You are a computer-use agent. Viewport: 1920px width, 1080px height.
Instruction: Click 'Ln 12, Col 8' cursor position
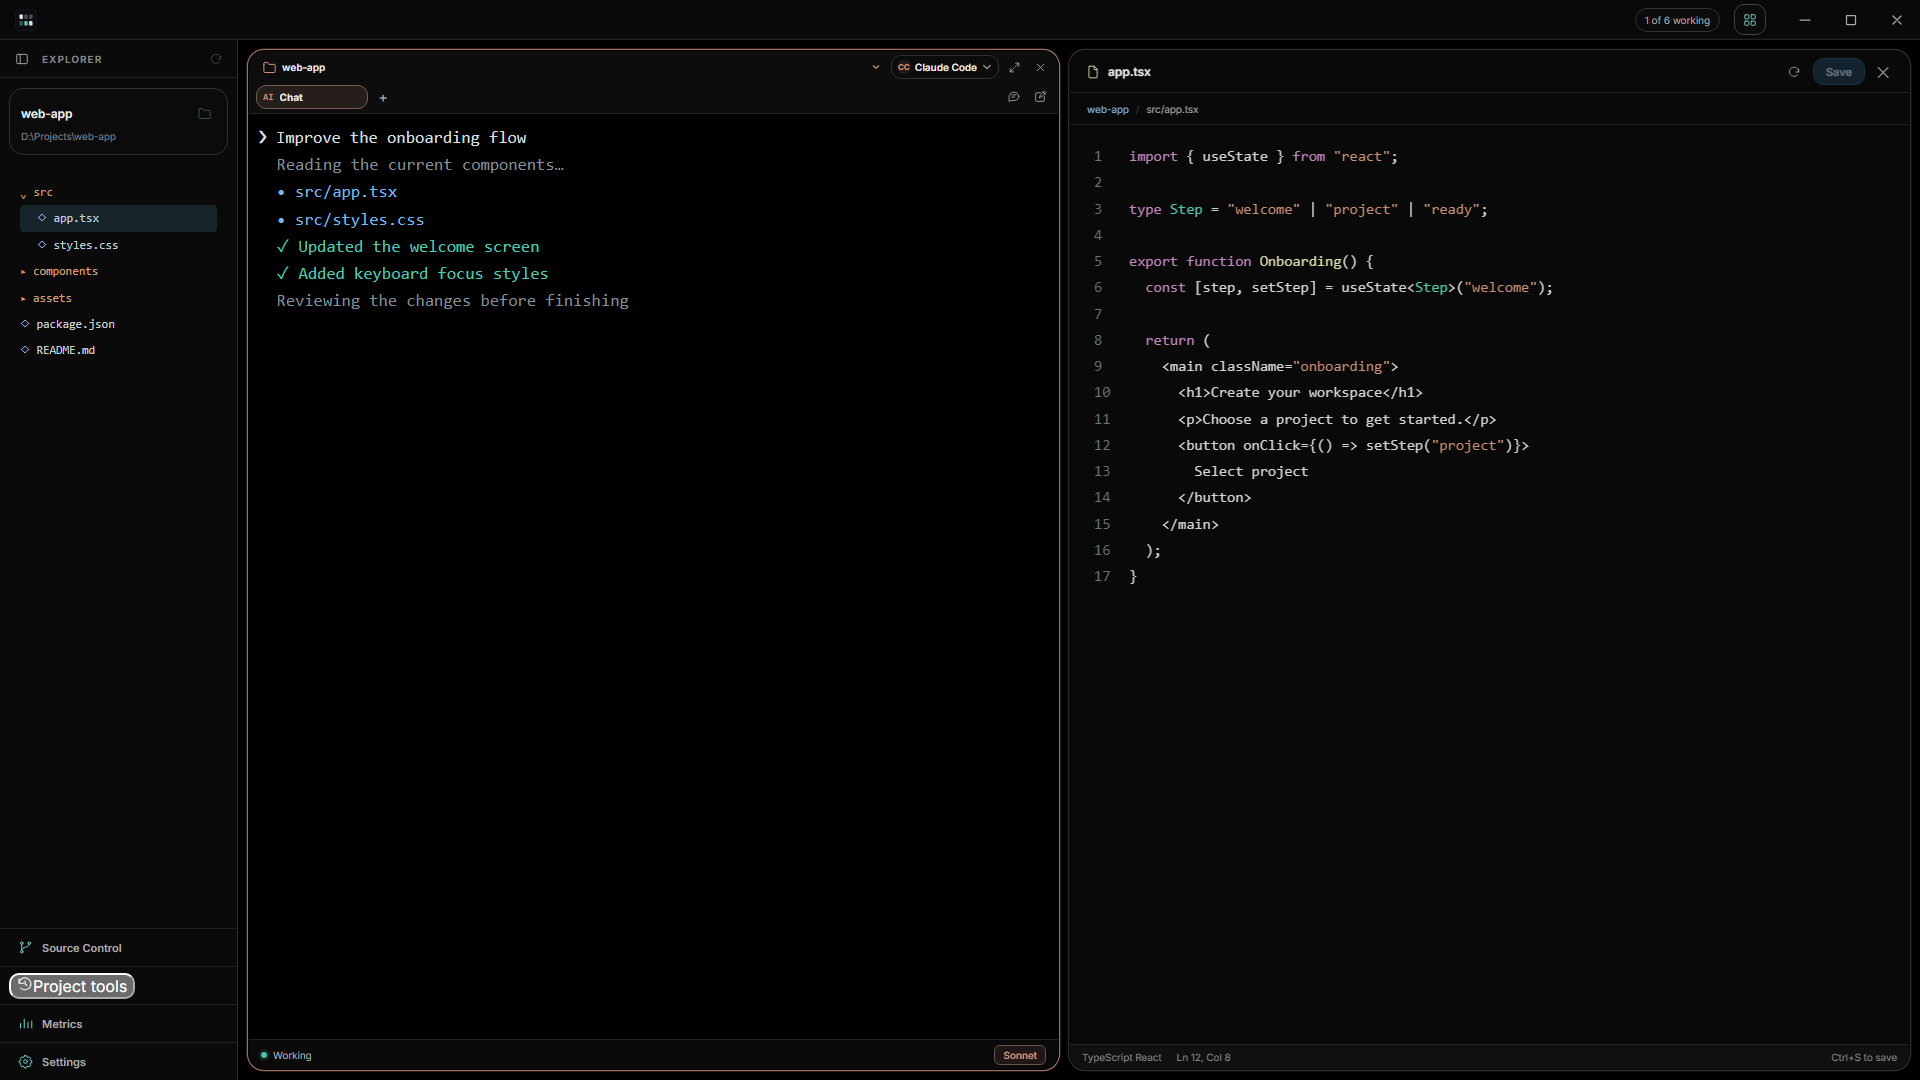[x=1203, y=1057]
